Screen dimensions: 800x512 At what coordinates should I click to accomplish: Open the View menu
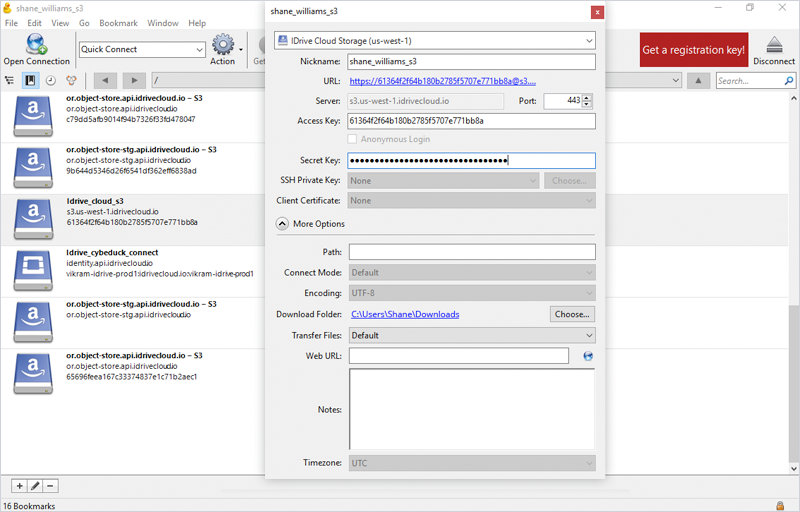[60, 23]
